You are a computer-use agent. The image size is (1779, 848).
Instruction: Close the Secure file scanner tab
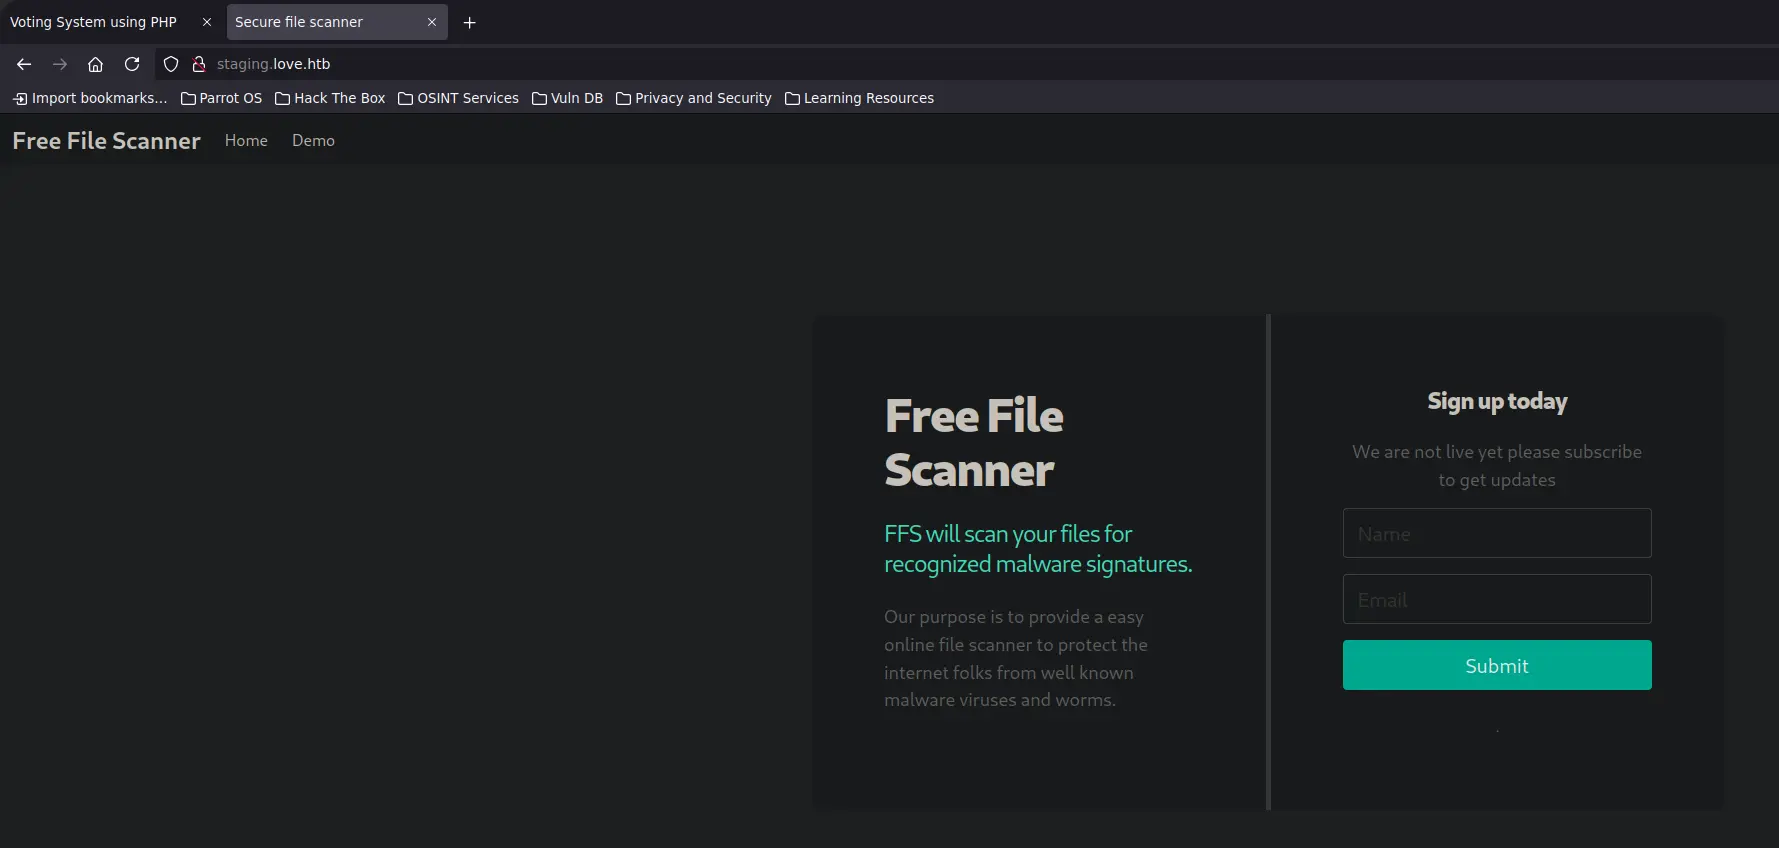tap(432, 22)
